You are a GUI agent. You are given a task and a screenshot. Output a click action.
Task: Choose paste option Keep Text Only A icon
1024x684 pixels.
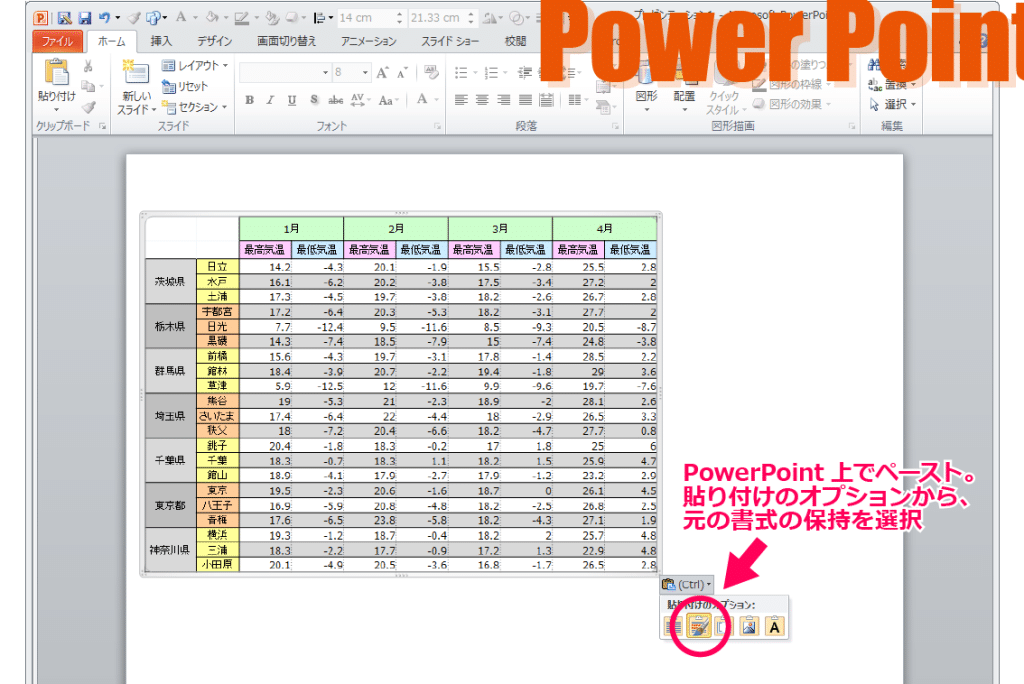pyautogui.click(x=775, y=627)
